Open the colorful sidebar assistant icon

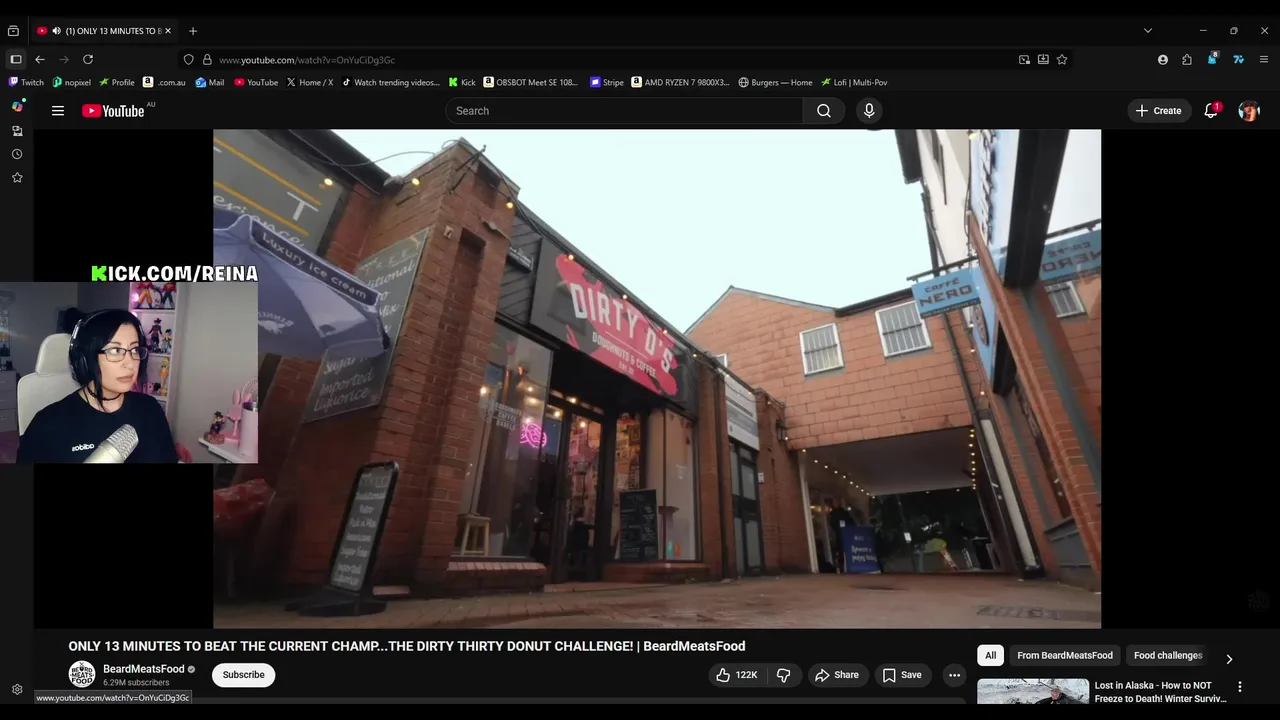[17, 106]
